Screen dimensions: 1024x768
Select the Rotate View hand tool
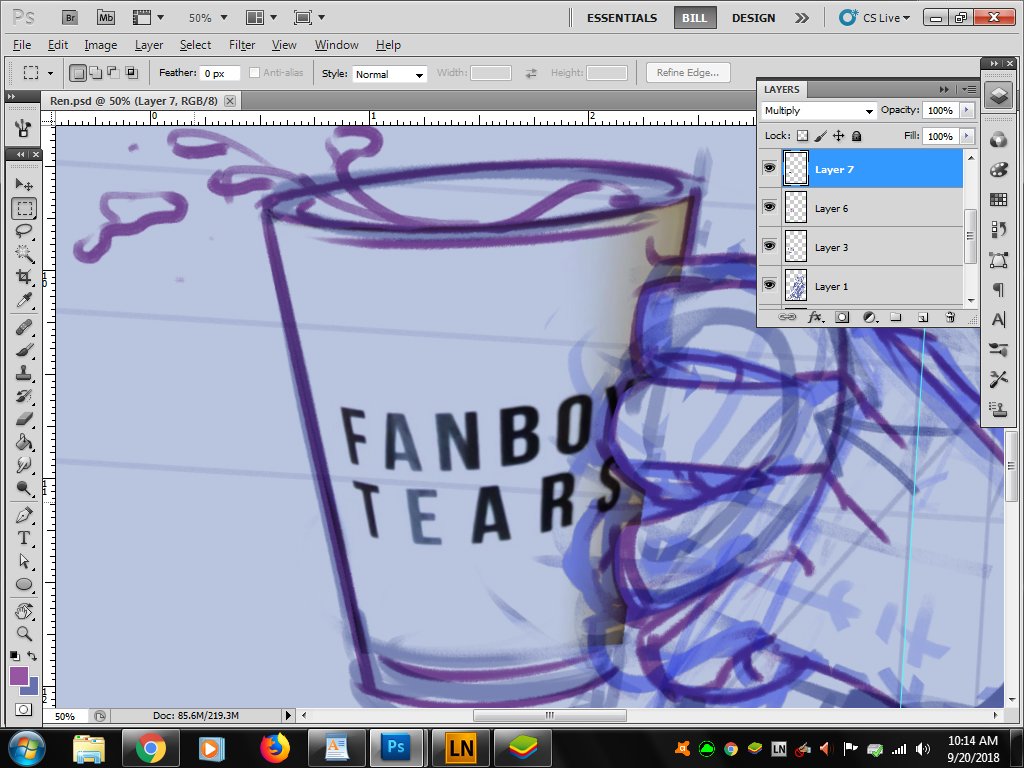coord(24,611)
